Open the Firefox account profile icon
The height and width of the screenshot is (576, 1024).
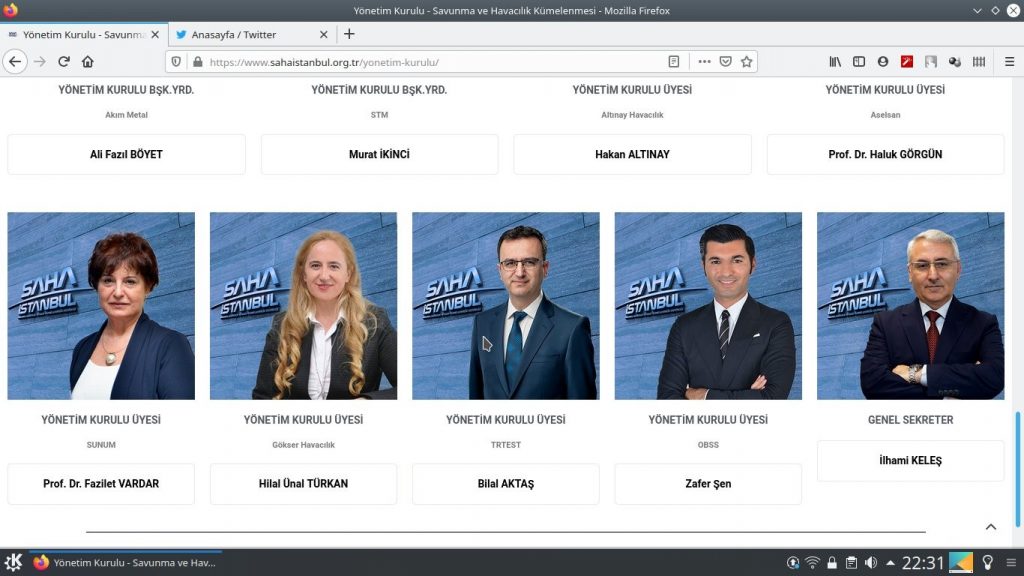883,61
